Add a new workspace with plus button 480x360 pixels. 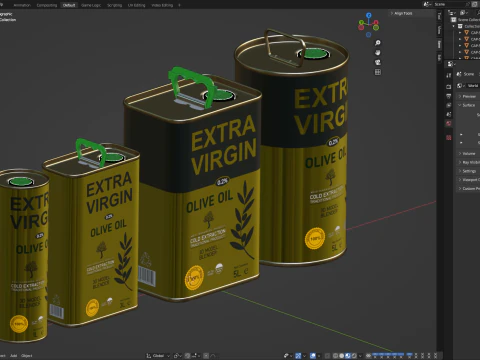[x=179, y=5]
